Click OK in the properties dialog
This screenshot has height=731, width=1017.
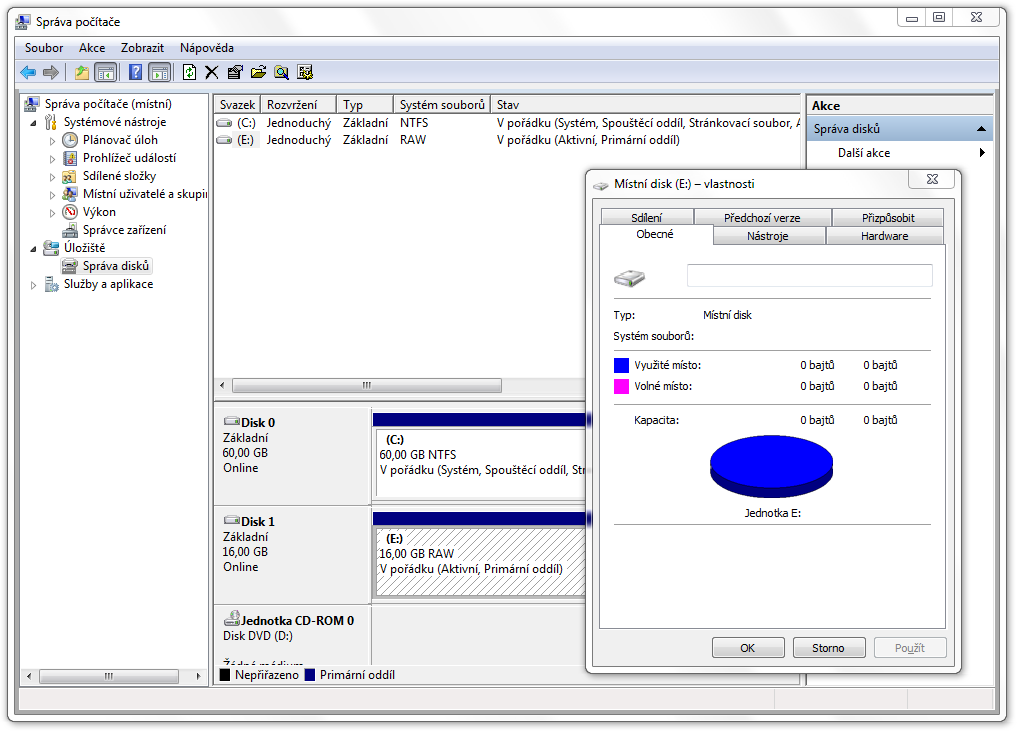[x=748, y=648]
